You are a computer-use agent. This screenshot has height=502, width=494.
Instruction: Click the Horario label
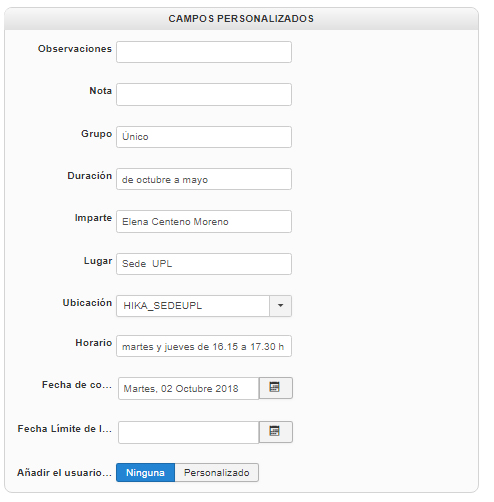pyautogui.click(x=94, y=343)
